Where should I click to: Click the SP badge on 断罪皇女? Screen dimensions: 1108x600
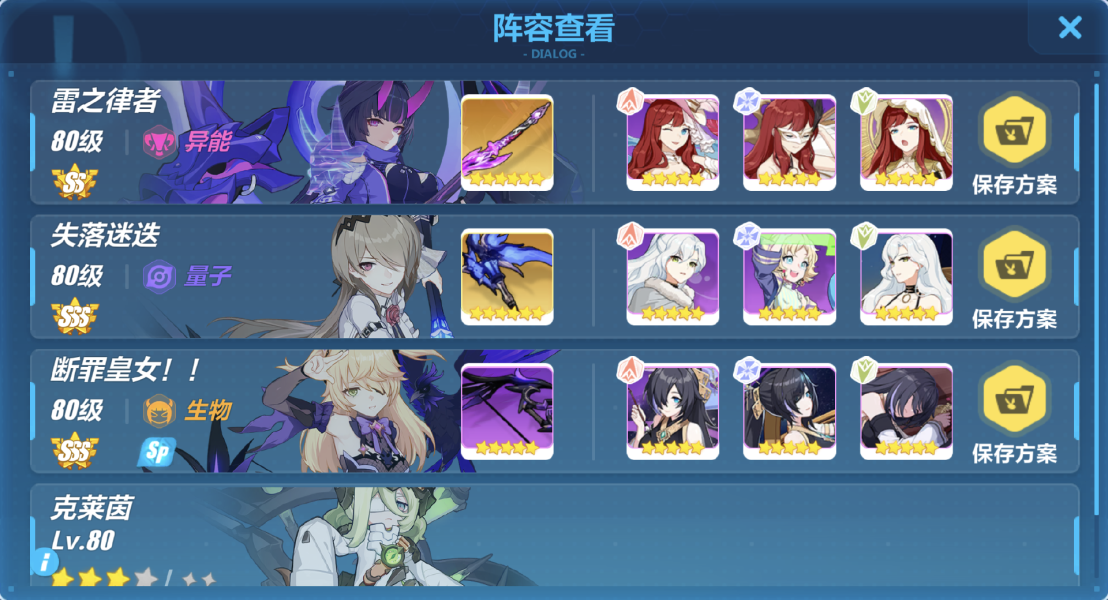point(156,452)
